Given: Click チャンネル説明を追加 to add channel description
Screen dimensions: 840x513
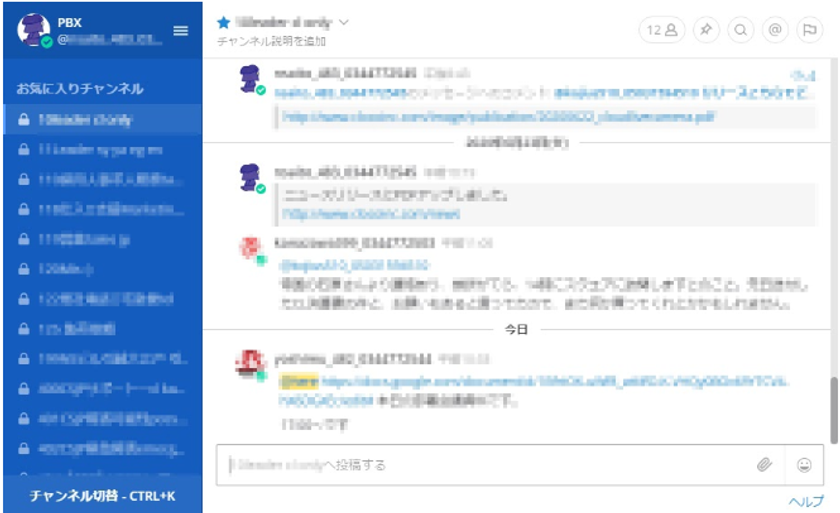Looking at the screenshot, I should click(x=271, y=41).
